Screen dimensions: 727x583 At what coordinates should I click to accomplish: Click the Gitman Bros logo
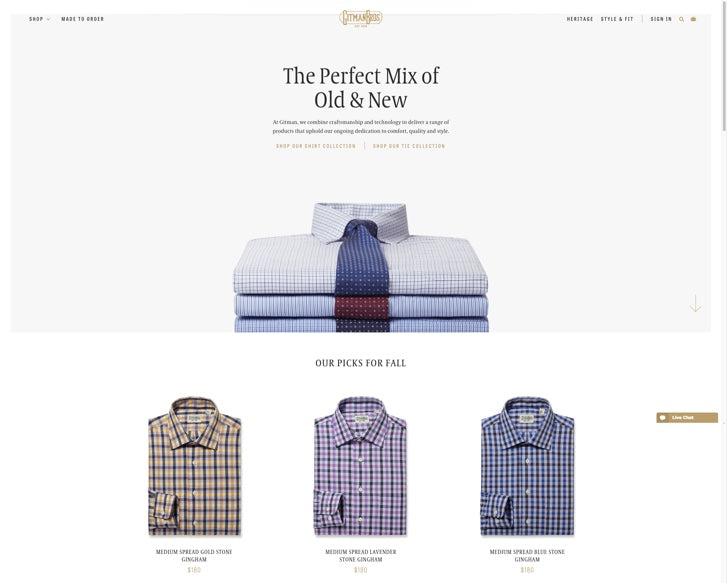pyautogui.click(x=361, y=19)
